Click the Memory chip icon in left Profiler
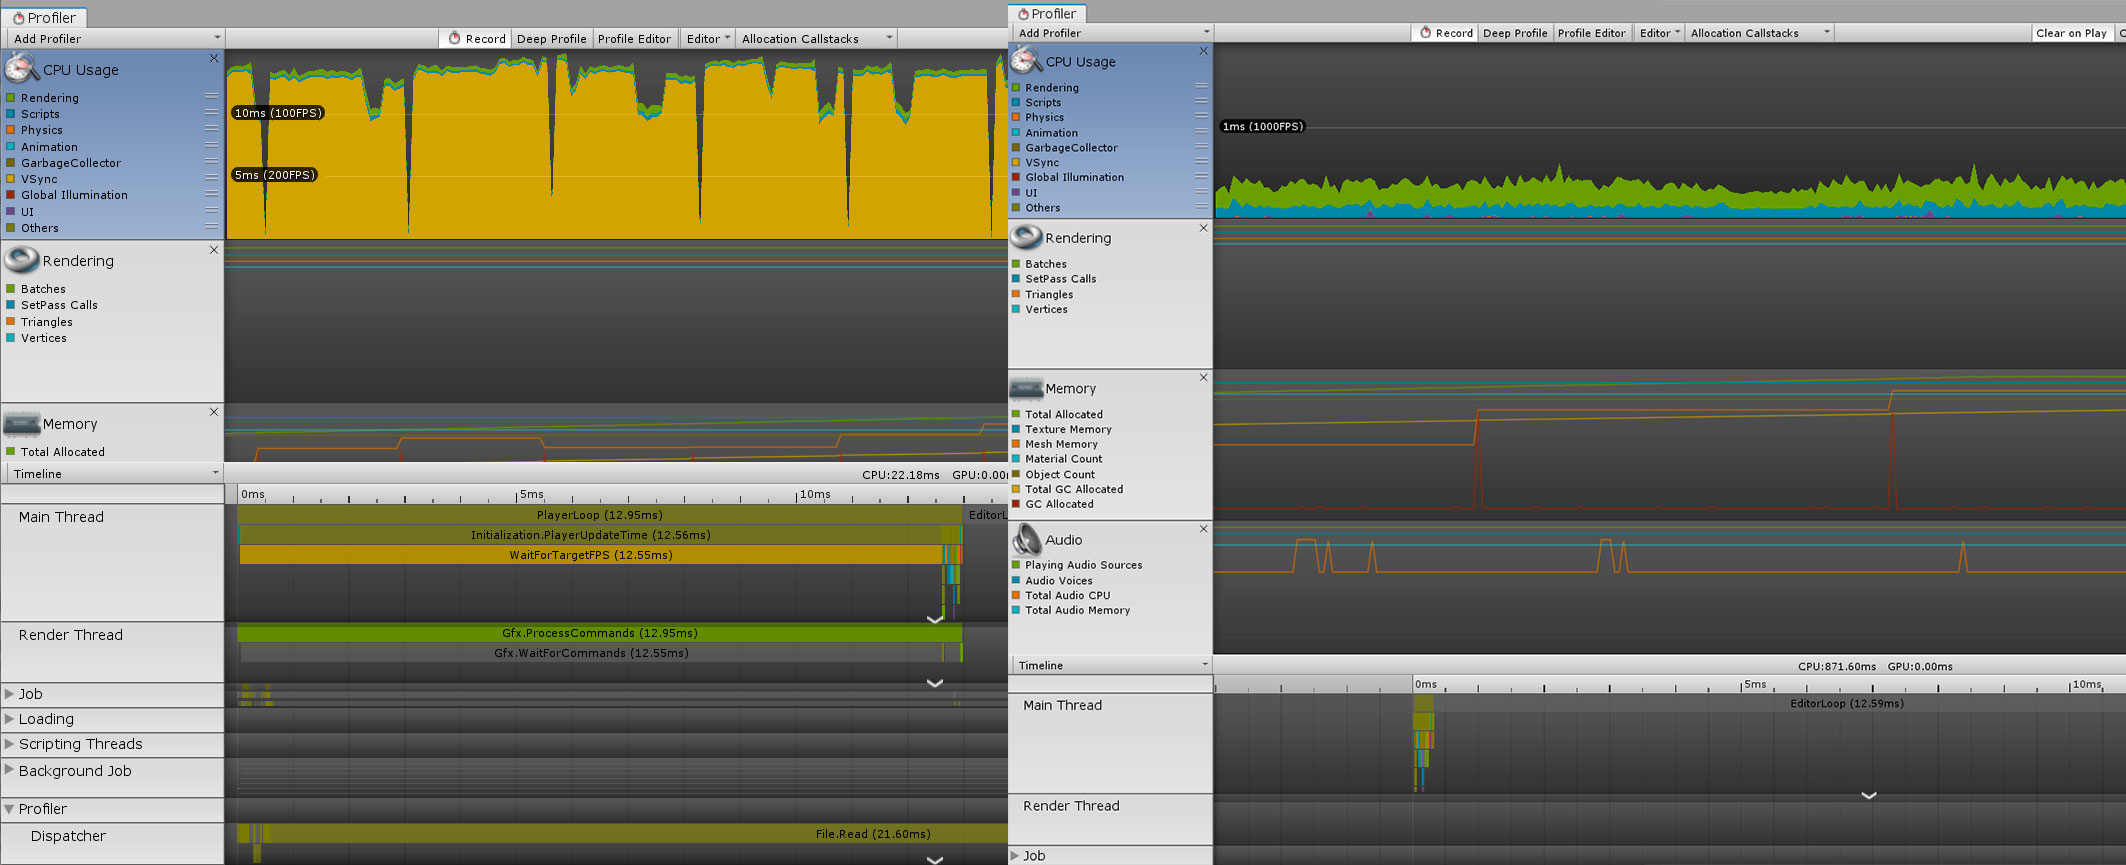The image size is (2126, 865). coord(21,424)
